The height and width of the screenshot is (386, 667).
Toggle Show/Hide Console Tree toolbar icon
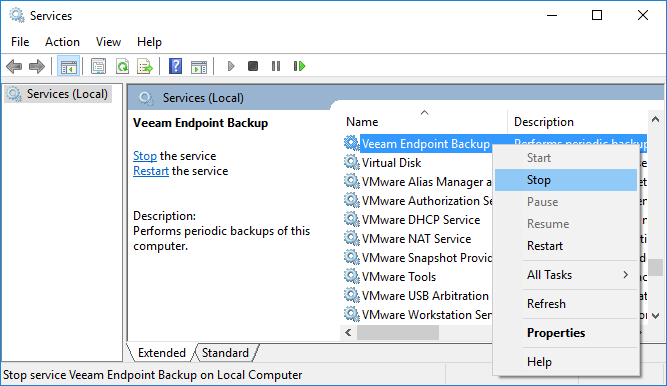click(x=68, y=66)
